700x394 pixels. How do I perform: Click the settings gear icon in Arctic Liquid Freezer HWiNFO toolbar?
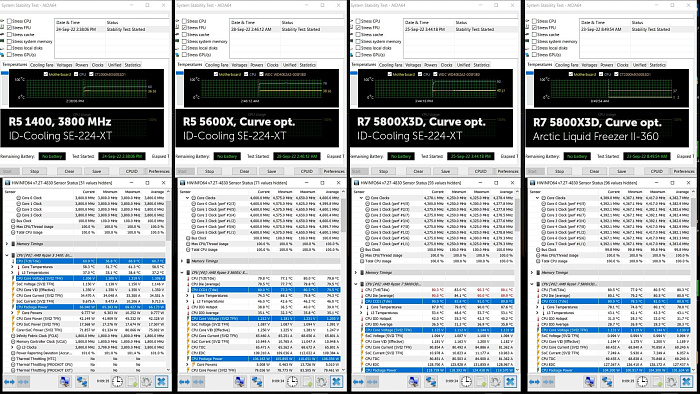[671, 381]
